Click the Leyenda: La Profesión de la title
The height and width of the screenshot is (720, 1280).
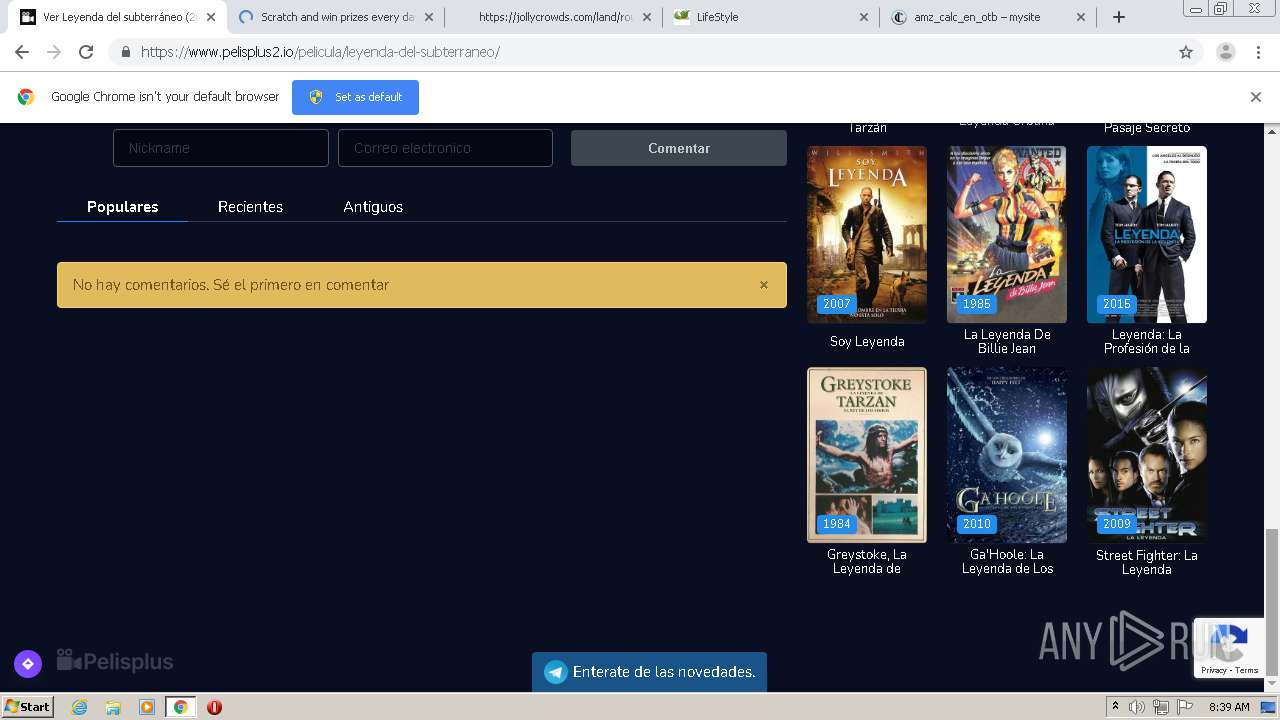coord(1147,342)
